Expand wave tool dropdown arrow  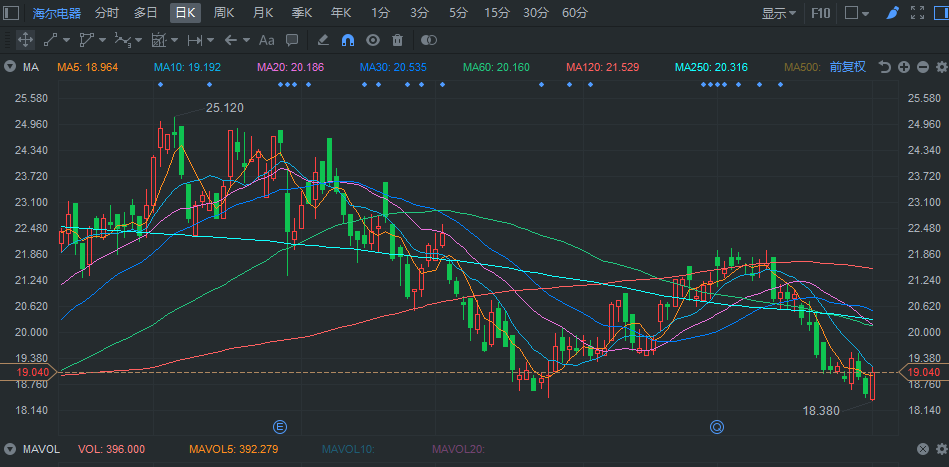pyautogui.click(x=139, y=41)
